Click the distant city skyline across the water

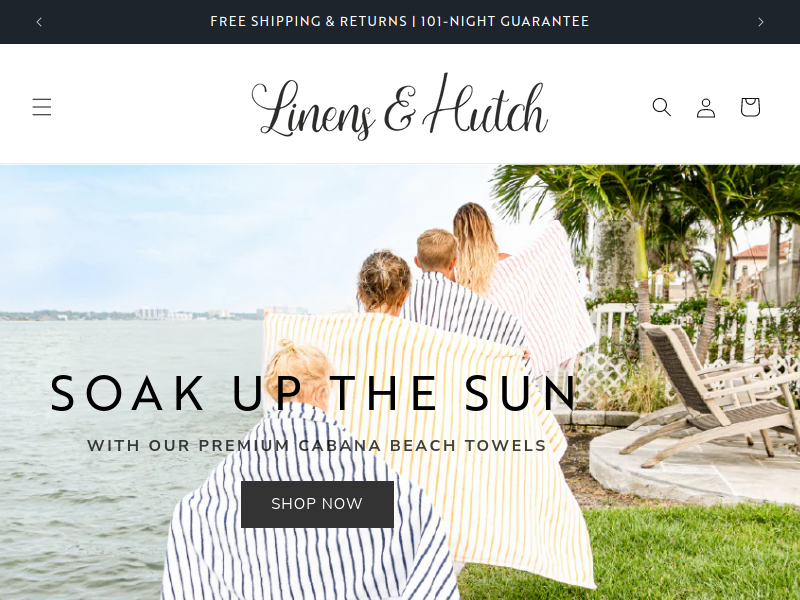coord(153,314)
